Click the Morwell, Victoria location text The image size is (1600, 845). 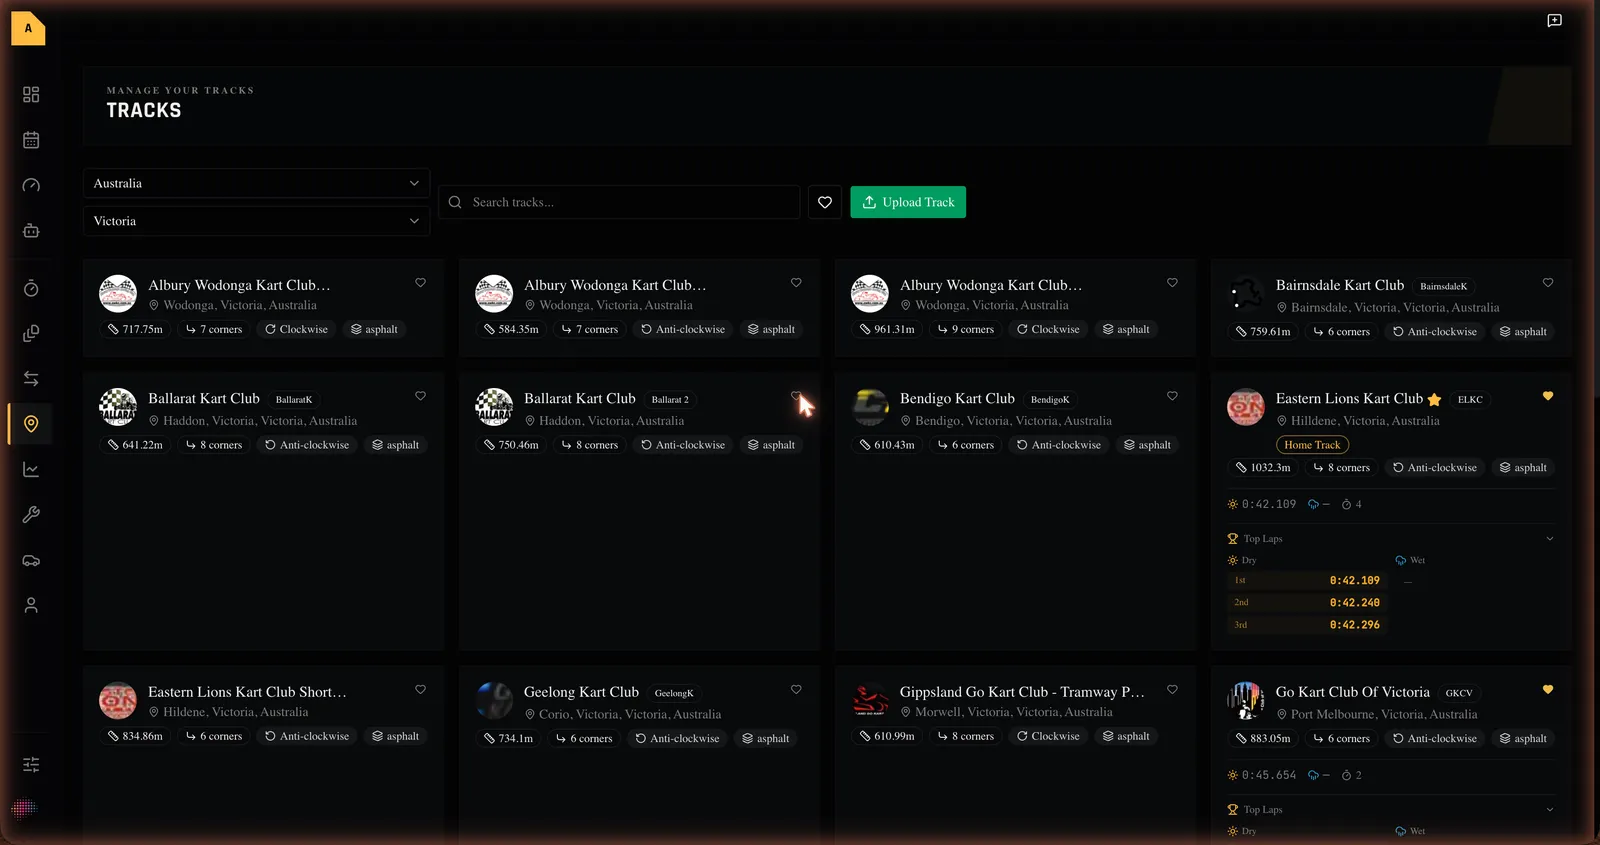tap(1013, 712)
